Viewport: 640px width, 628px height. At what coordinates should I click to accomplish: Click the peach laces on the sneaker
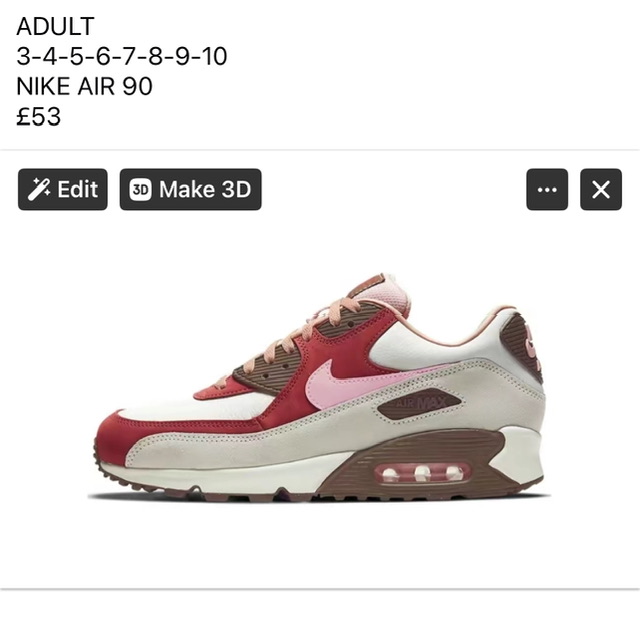[x=282, y=341]
